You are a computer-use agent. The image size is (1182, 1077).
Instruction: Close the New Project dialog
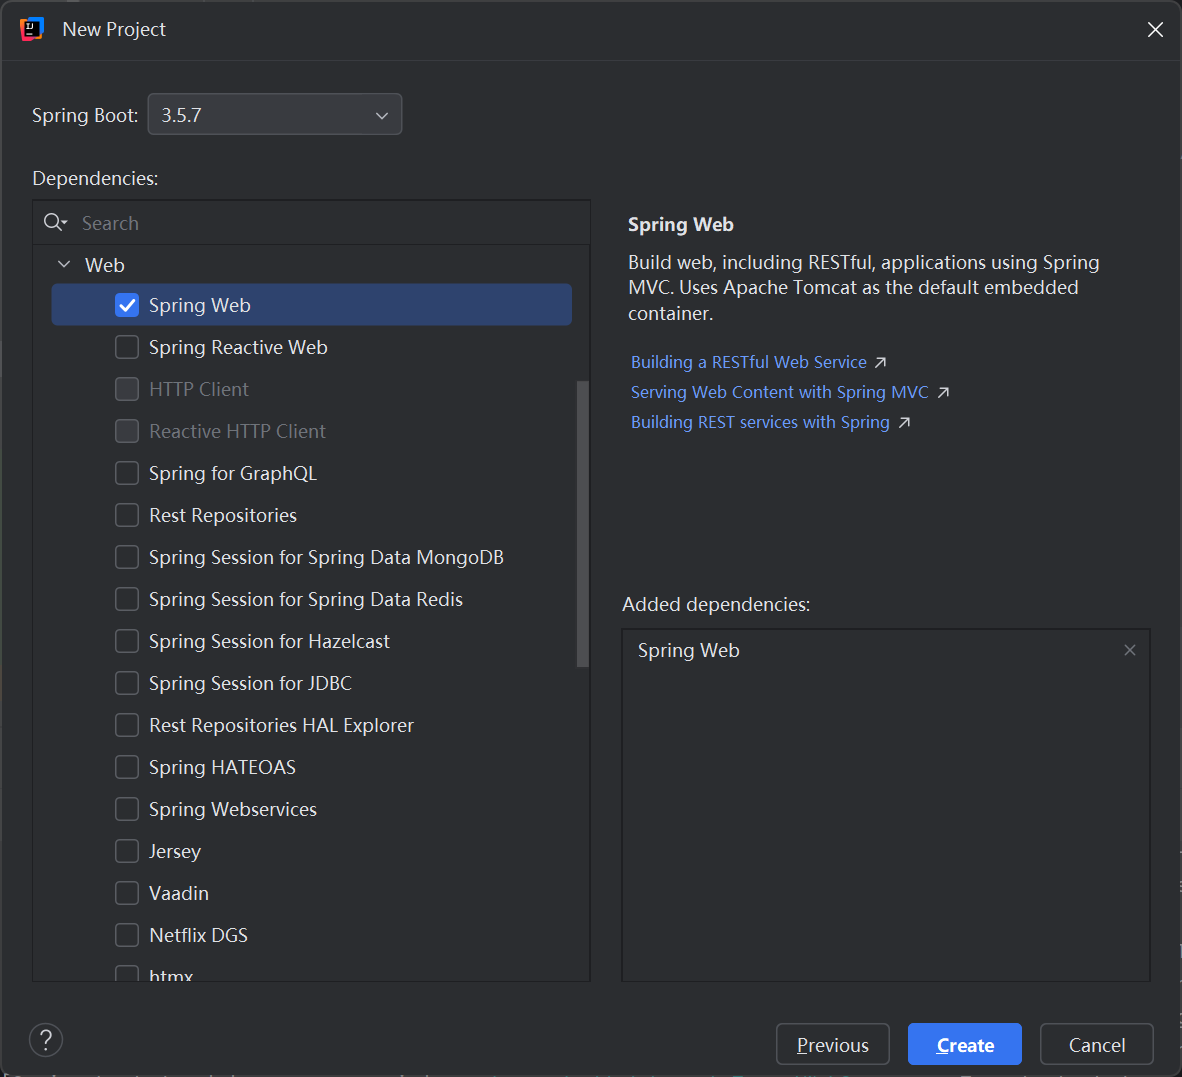click(1155, 29)
